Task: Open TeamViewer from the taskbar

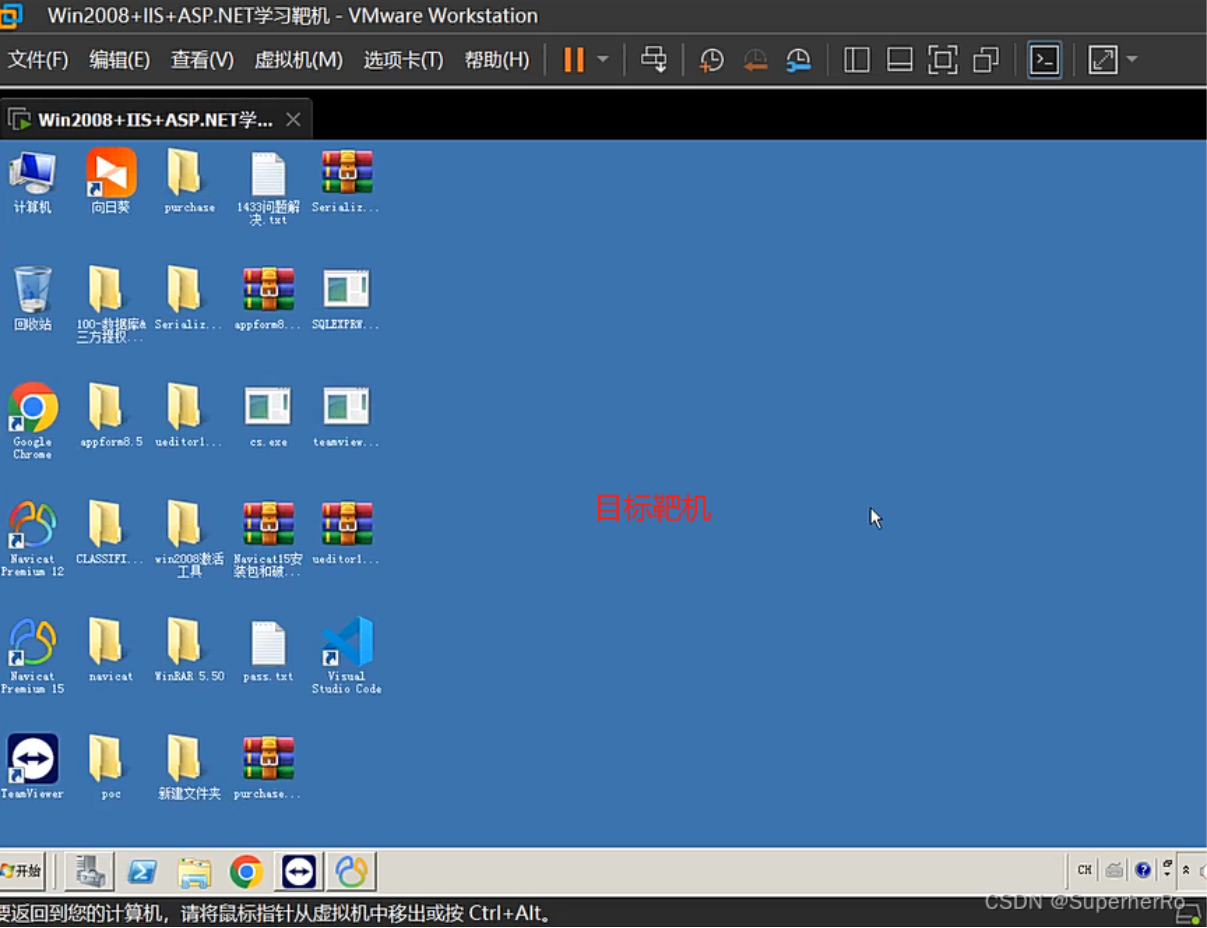Action: coord(299,871)
